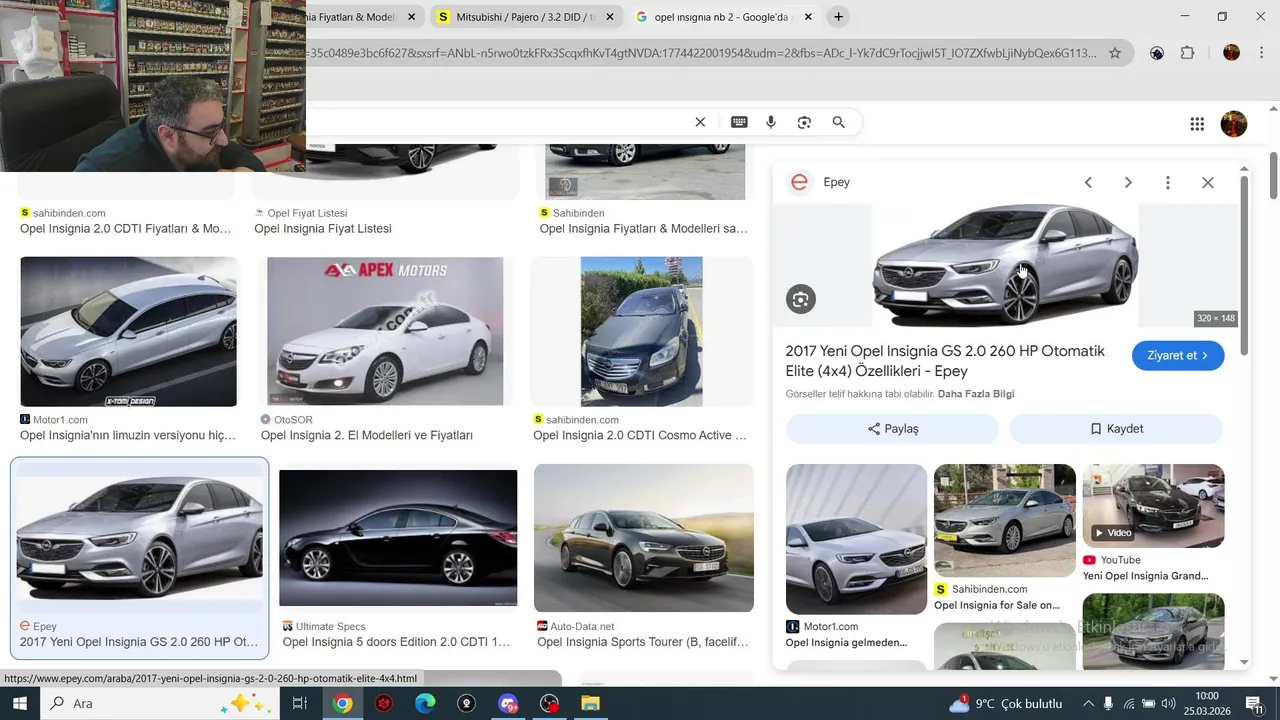The height and width of the screenshot is (720, 1280).
Task: Click 'Yeni Opel Insignia Grand' YouTube caption
Action: point(1146,576)
